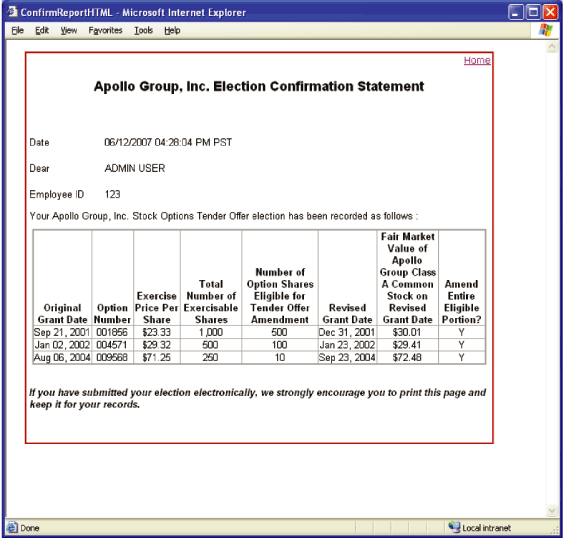Select option number 001856 cell
The height and width of the screenshot is (538, 564).
tap(113, 332)
